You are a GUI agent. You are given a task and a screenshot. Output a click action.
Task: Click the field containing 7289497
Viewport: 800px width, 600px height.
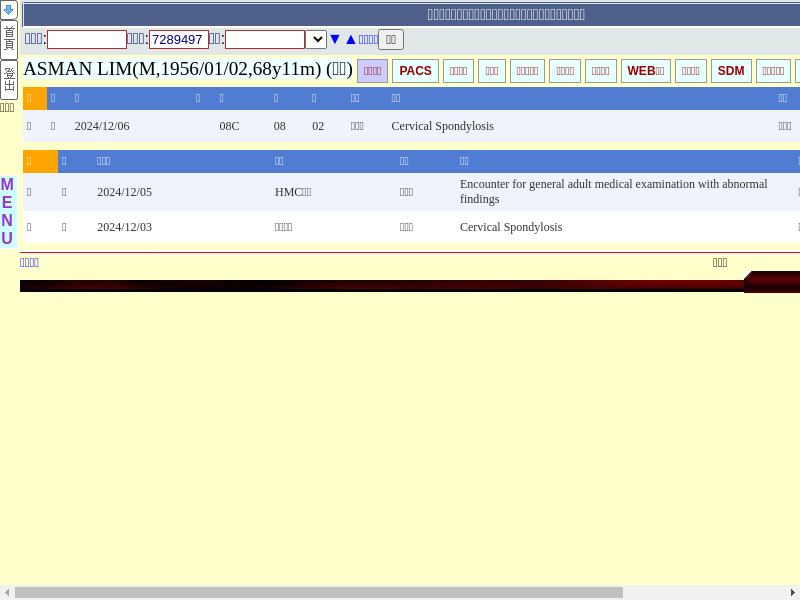pos(179,40)
